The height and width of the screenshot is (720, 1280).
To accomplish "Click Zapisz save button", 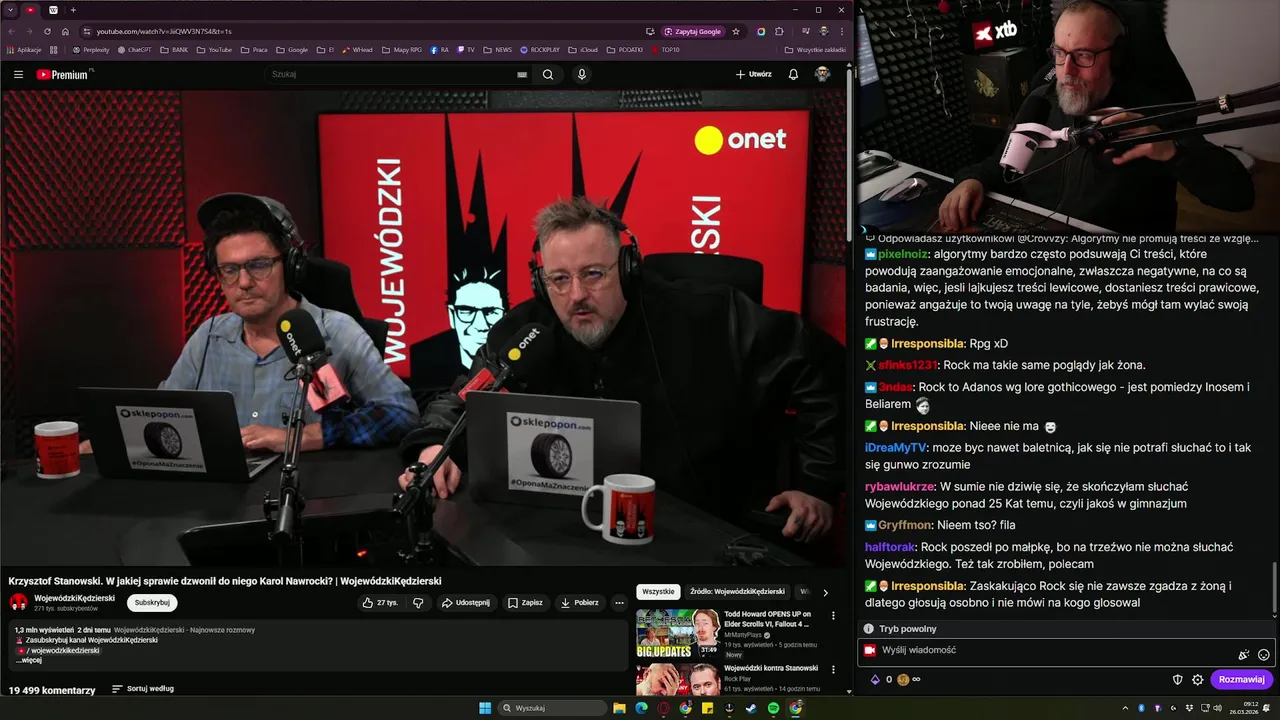I will pos(525,603).
